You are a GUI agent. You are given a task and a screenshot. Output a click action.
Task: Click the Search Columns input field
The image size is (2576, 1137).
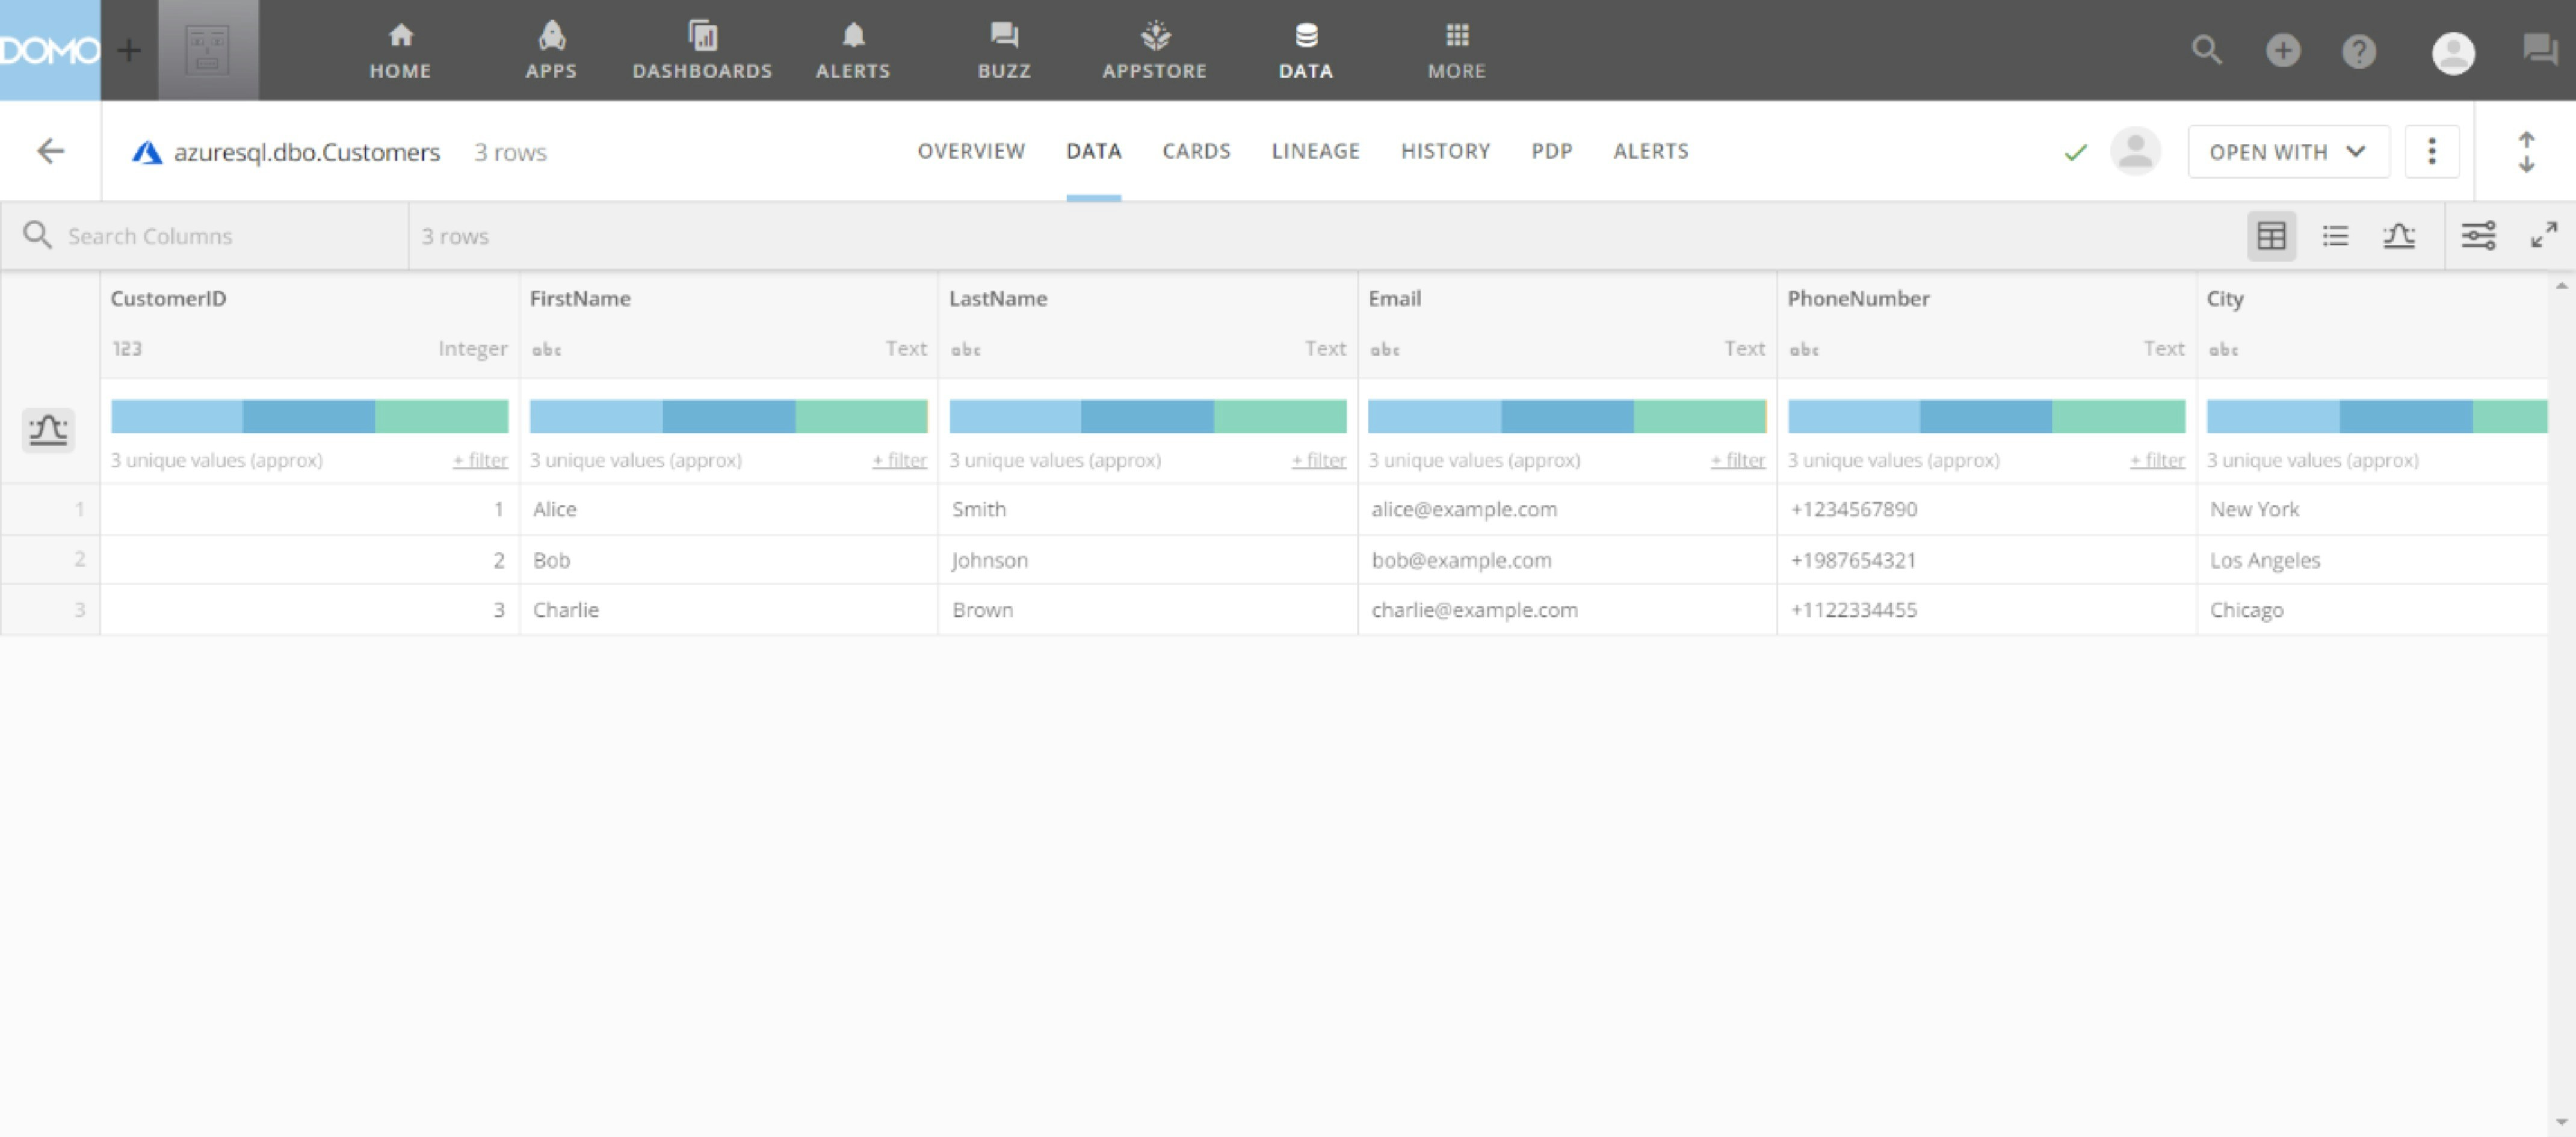200,236
